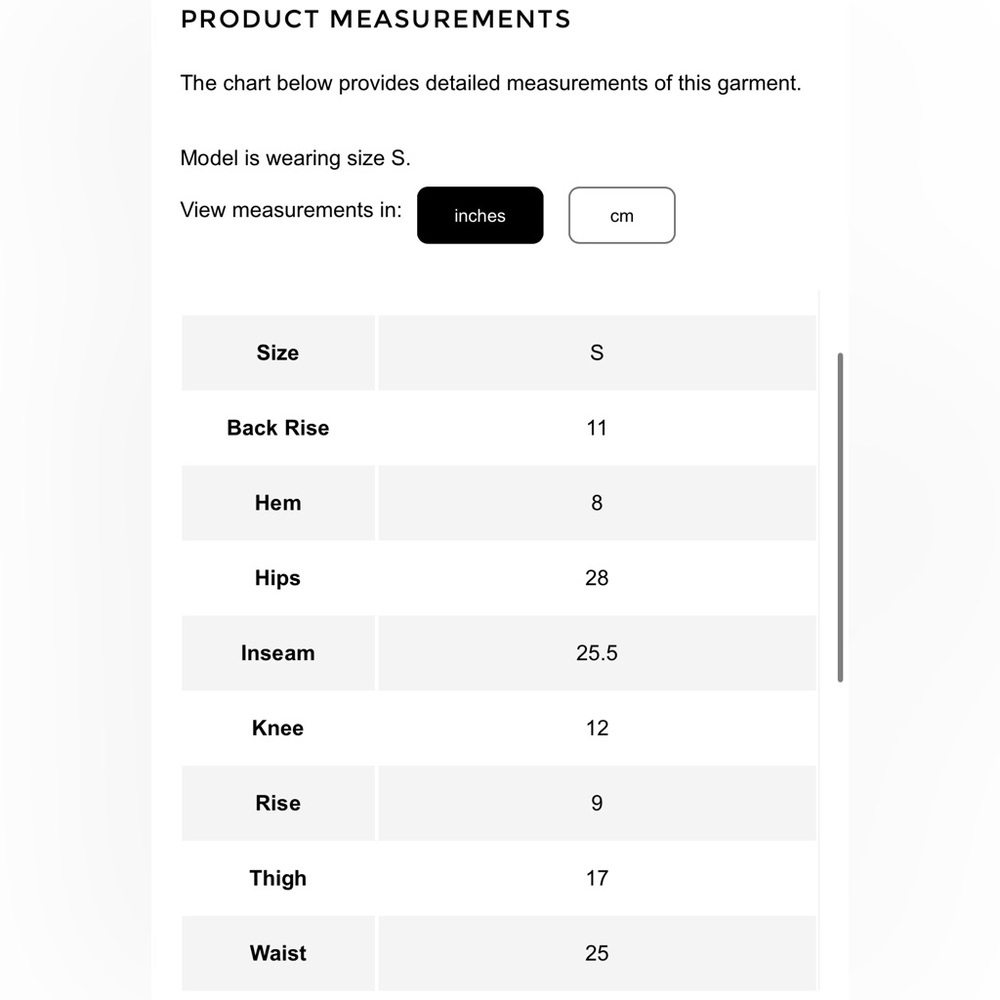Click the table's vertical scrollbar
The image size is (1000, 1000).
click(x=840, y=517)
